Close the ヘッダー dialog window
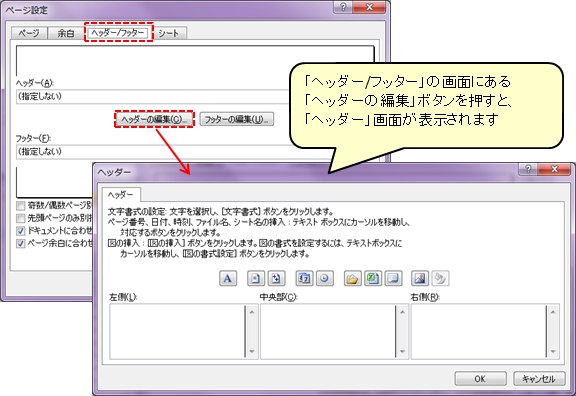The image size is (576, 396). (555, 169)
